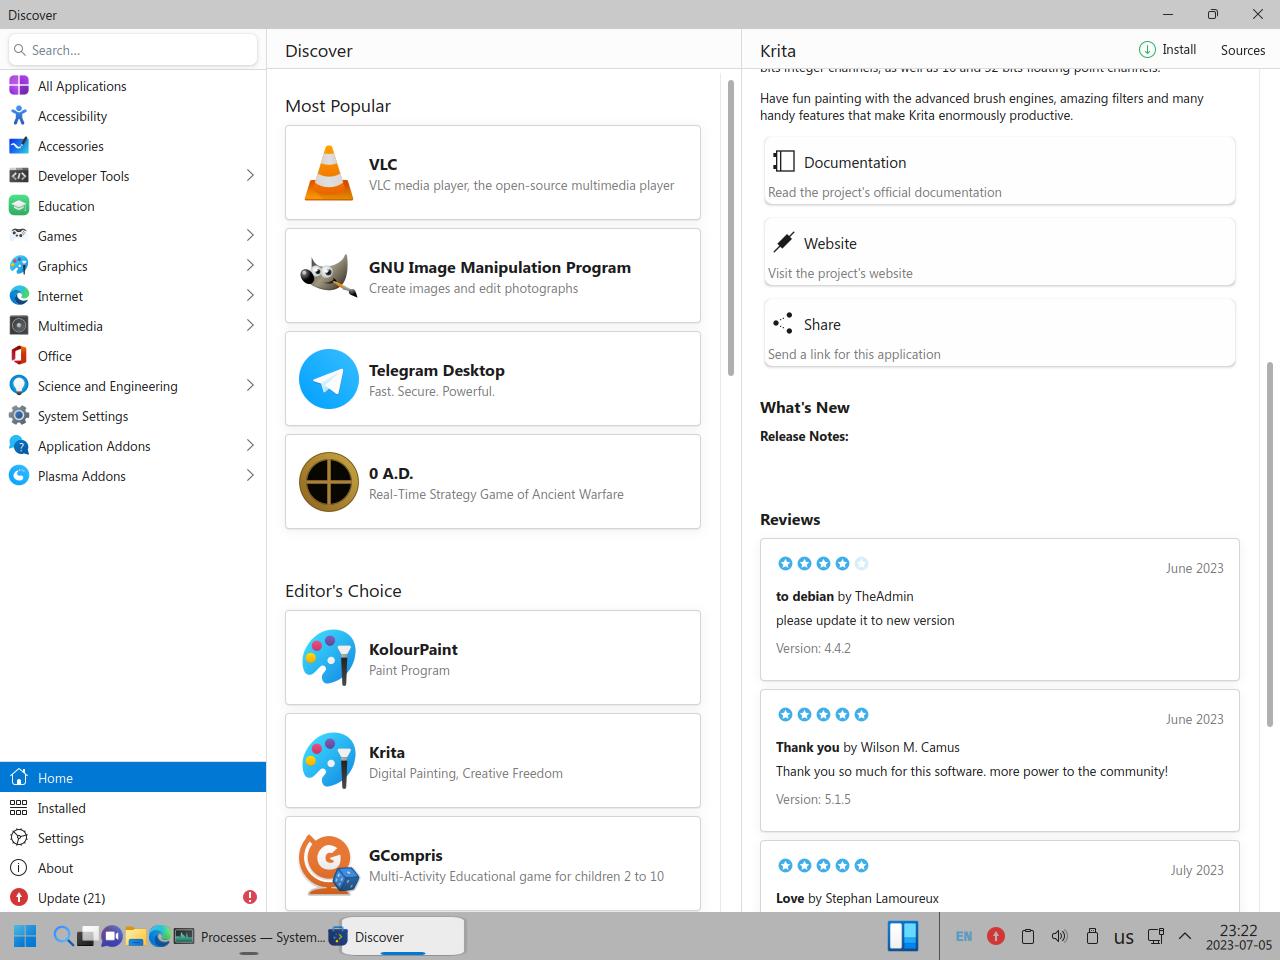
Task: Visit Krita's project Website
Action: pyautogui.click(x=1000, y=252)
